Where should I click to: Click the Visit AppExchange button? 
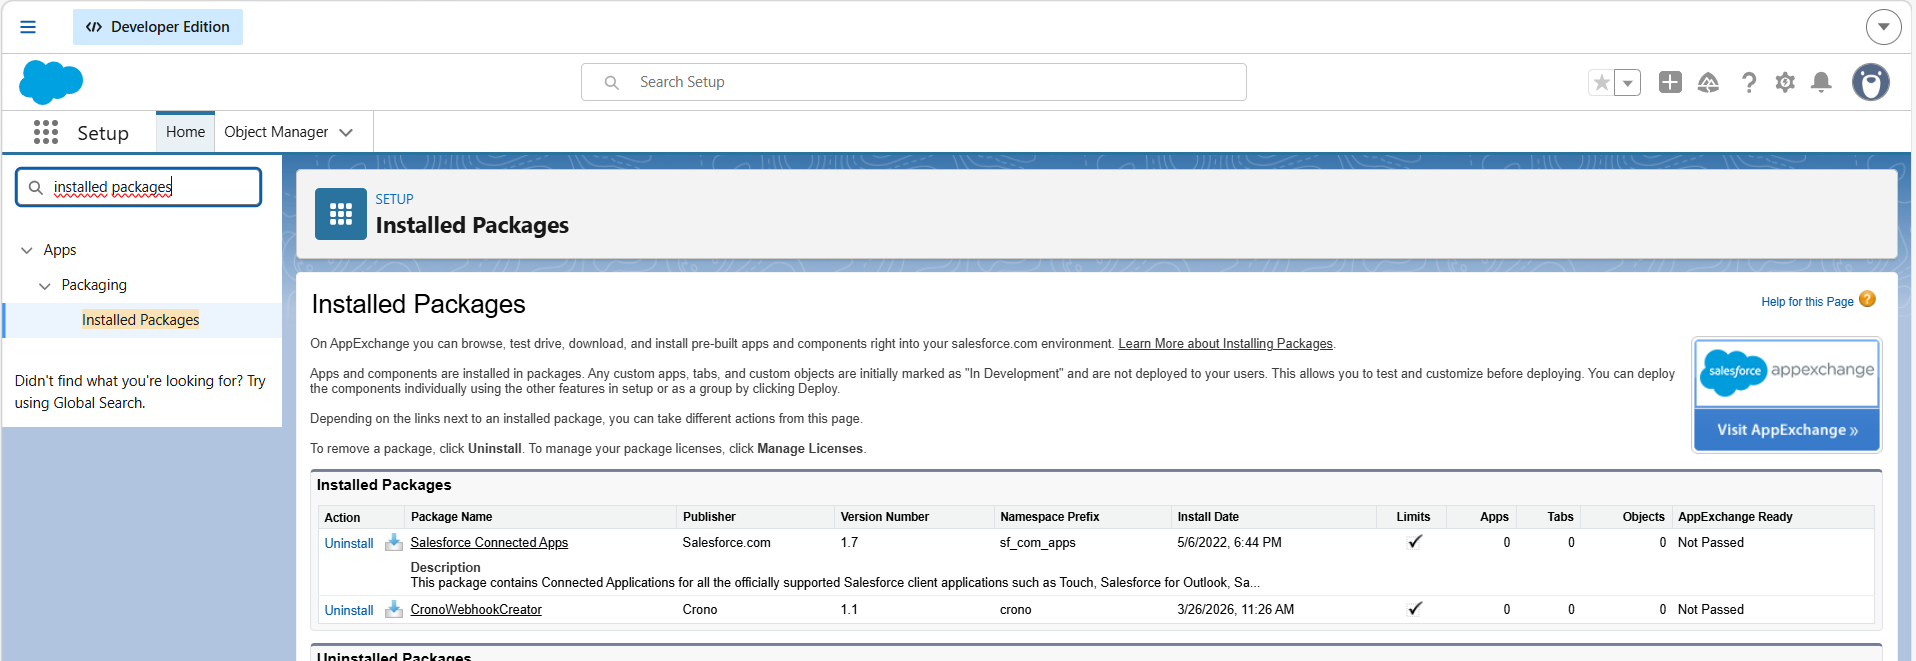1787,430
